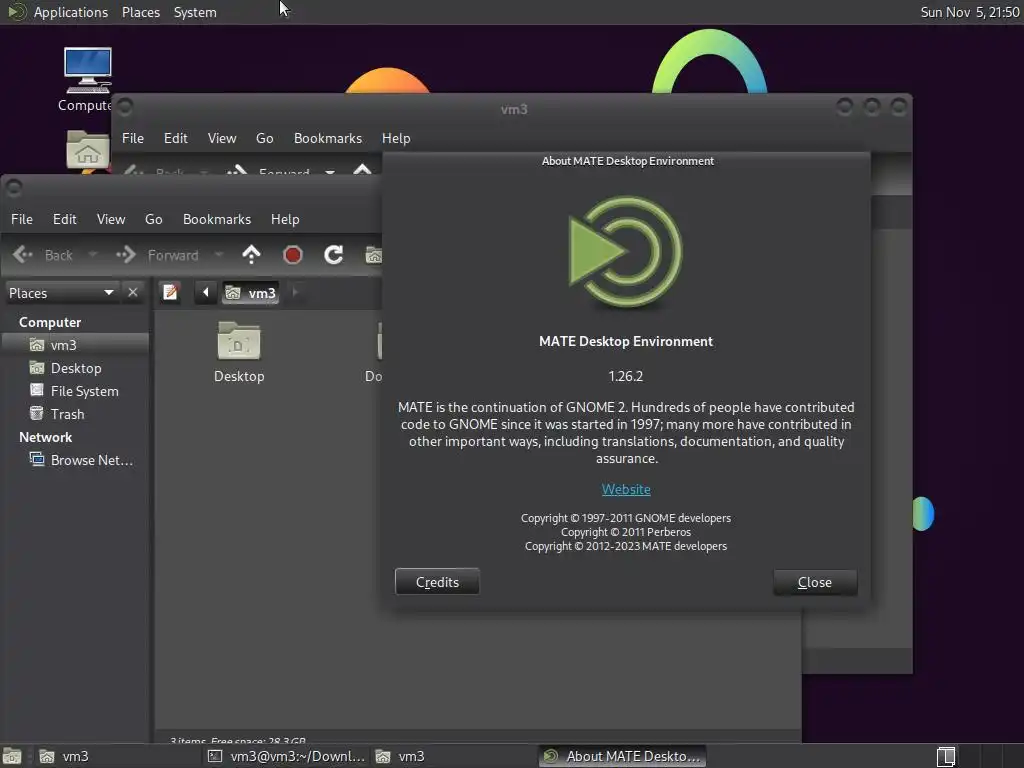Select the Desktop folder icon in file view
Screen dimensions: 1024x768
click(239, 341)
